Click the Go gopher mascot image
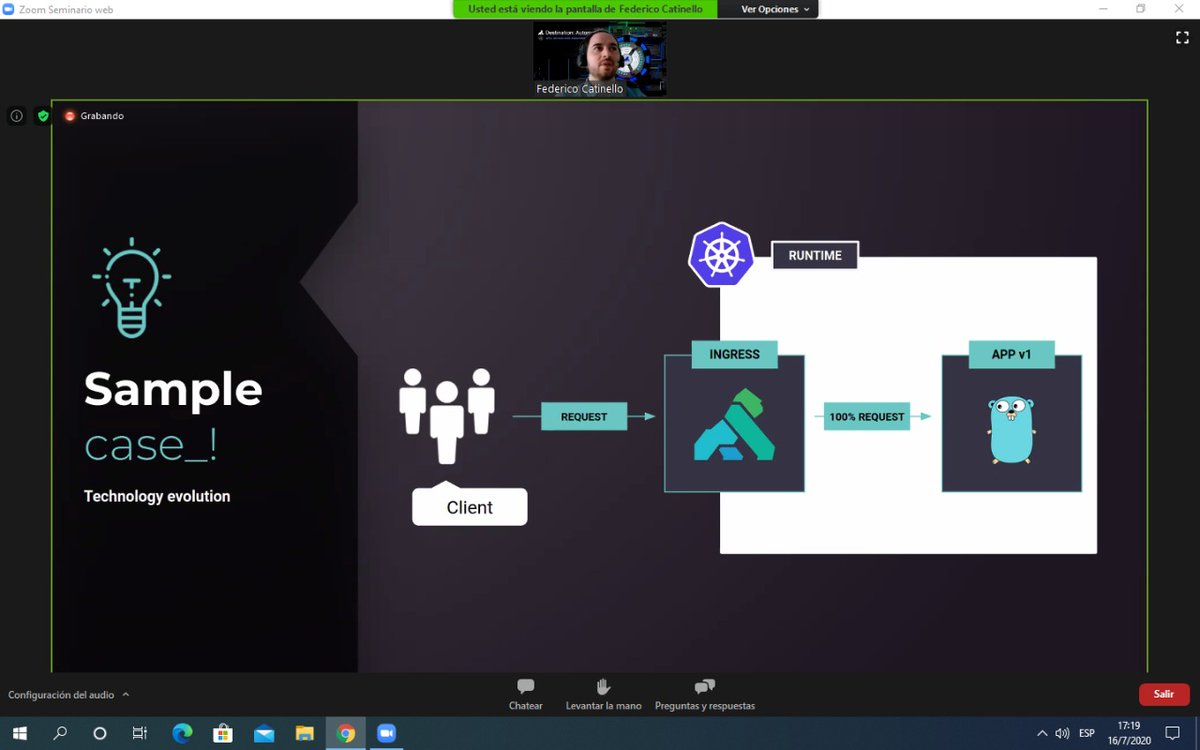 [1011, 430]
